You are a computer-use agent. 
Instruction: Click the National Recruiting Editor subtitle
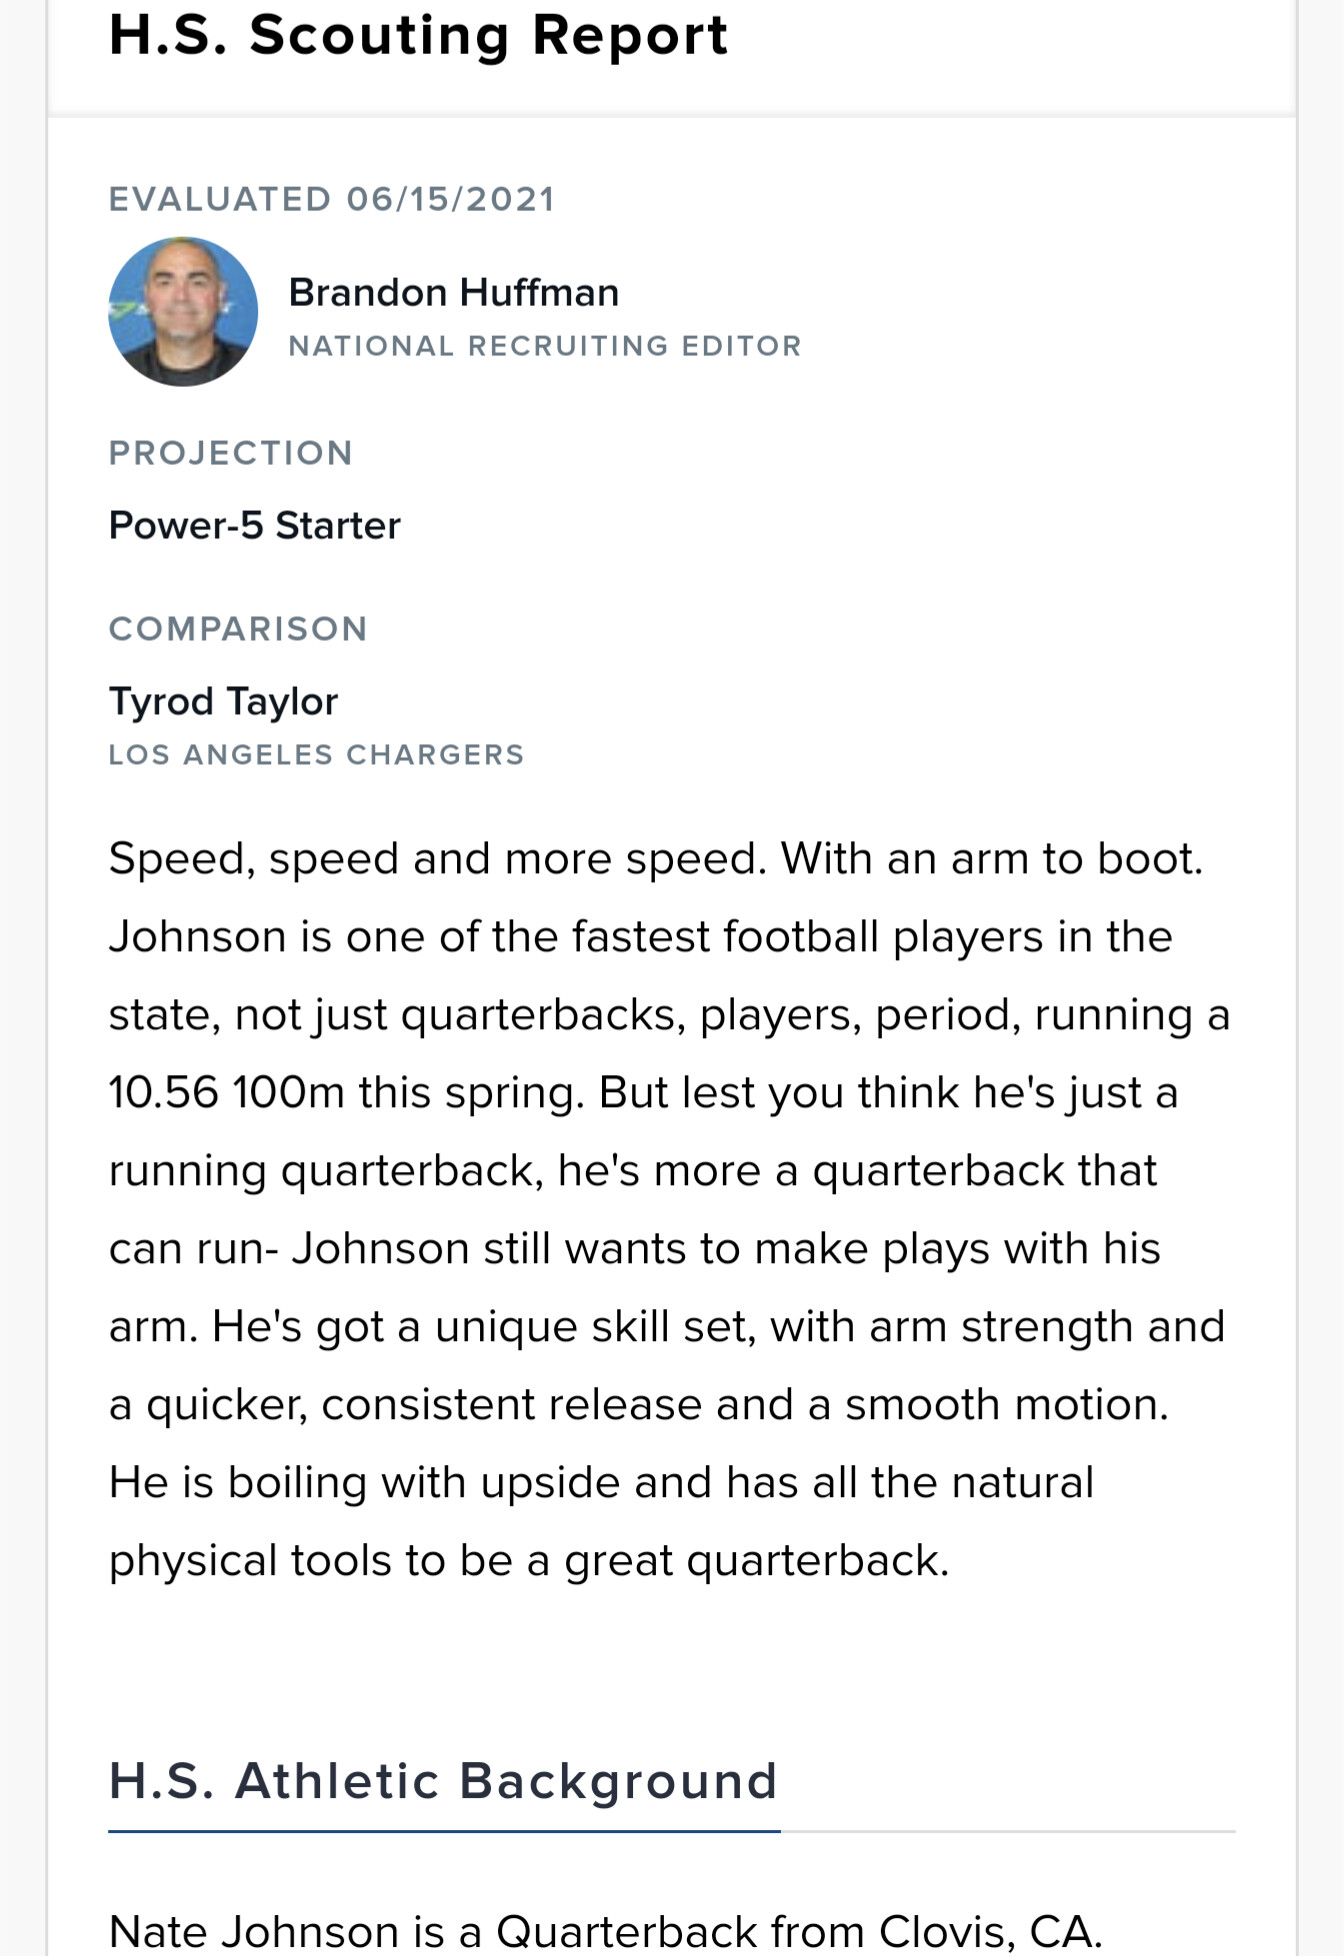pyautogui.click(x=545, y=346)
